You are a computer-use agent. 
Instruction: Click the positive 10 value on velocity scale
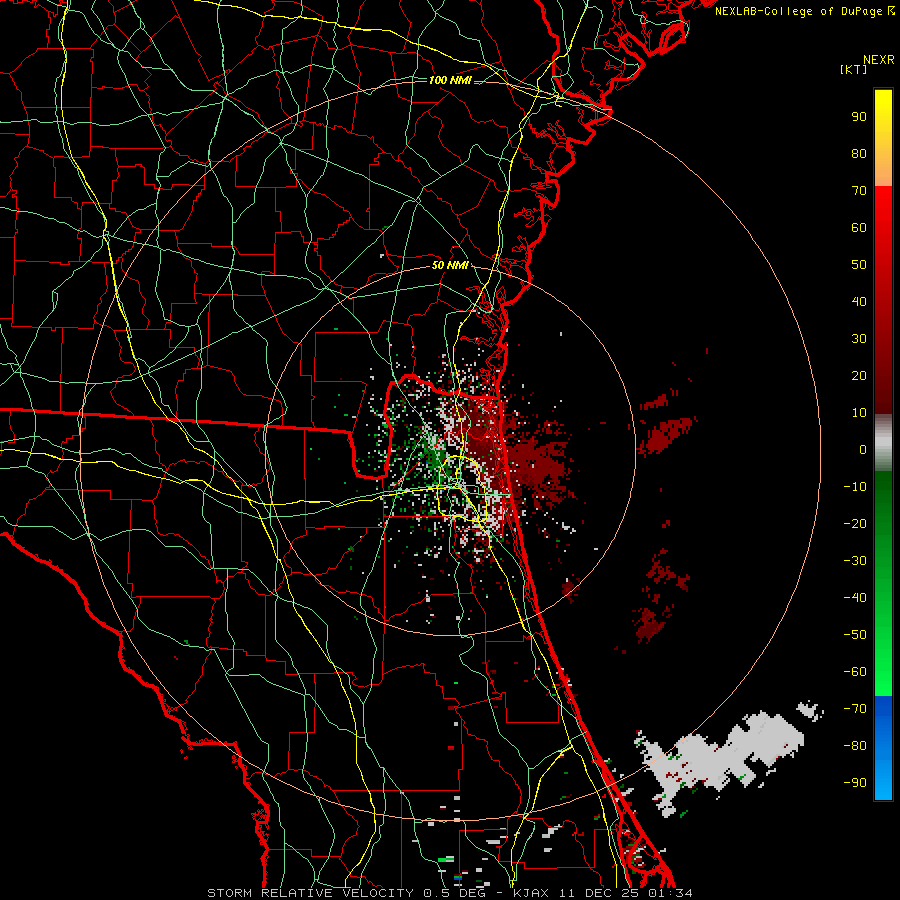tap(859, 413)
